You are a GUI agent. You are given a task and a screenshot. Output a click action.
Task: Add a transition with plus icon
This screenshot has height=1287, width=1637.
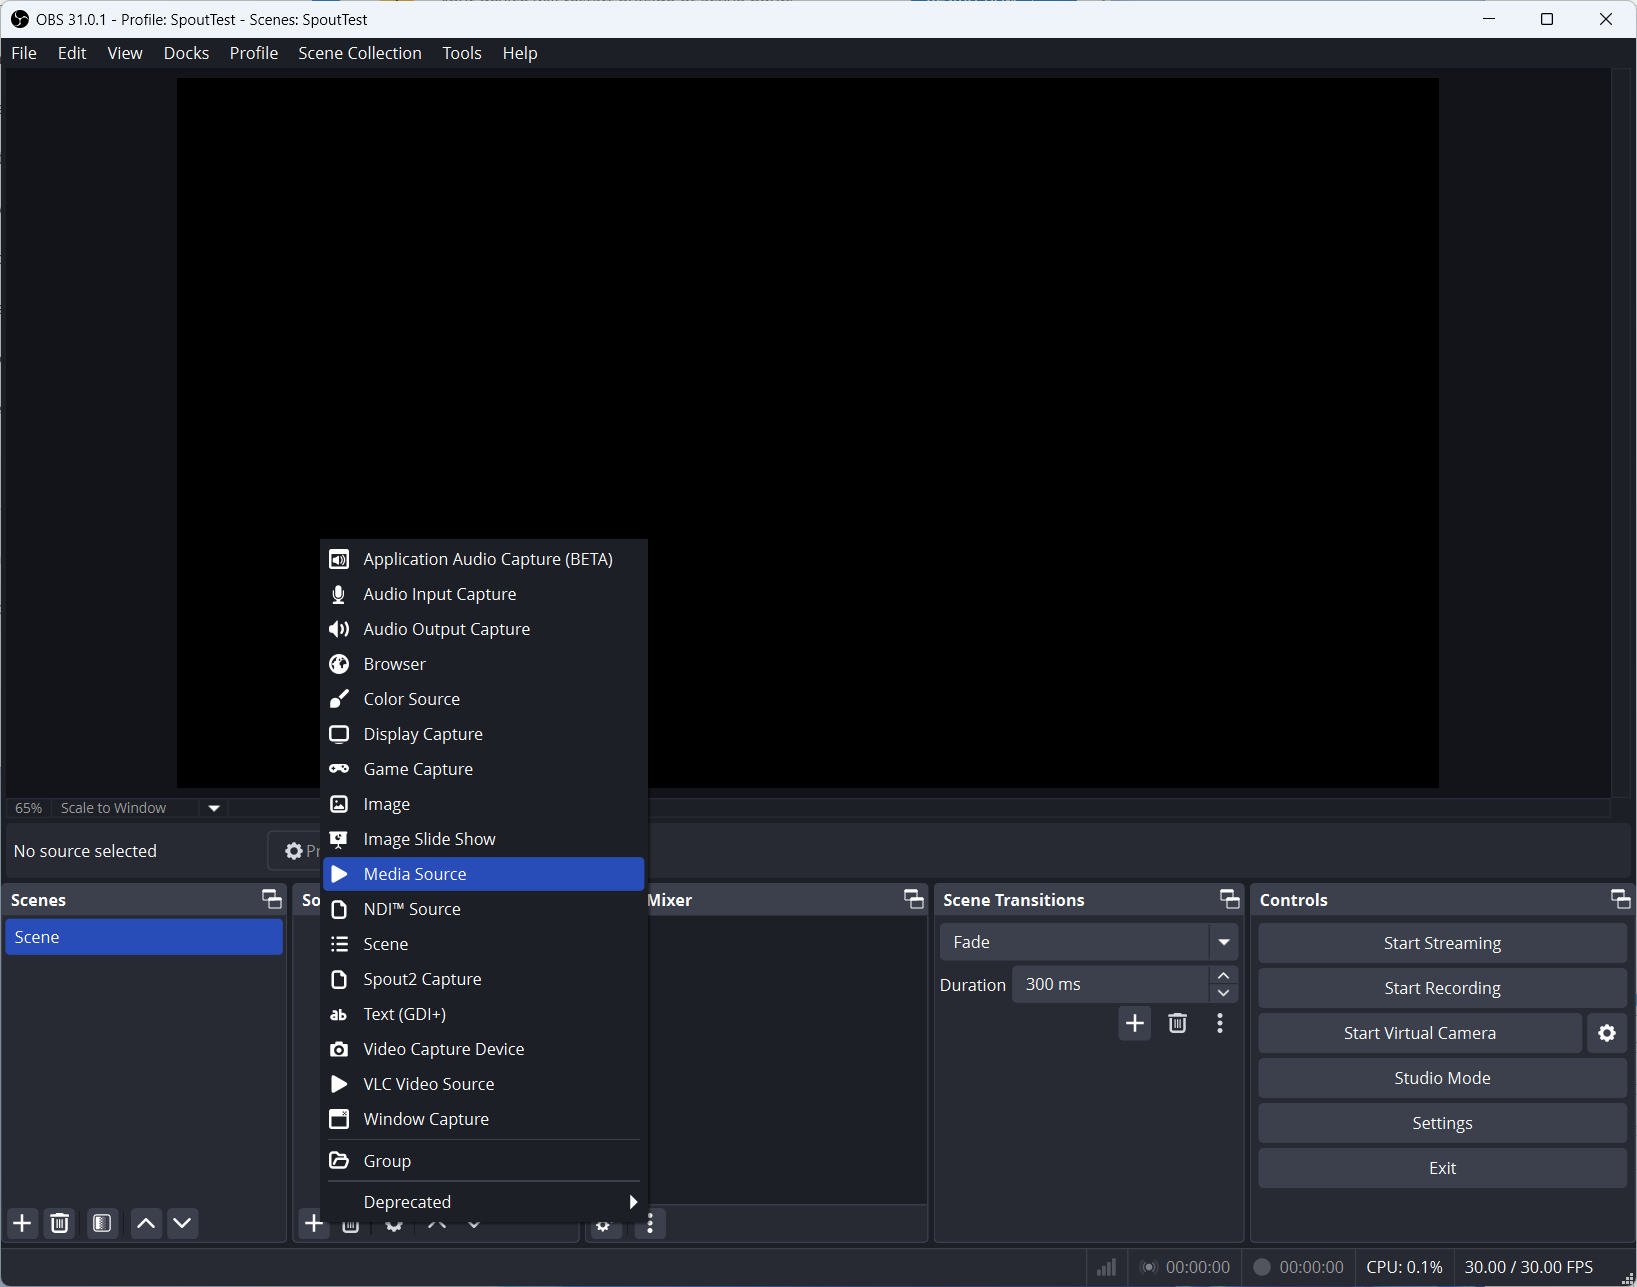(x=1134, y=1023)
